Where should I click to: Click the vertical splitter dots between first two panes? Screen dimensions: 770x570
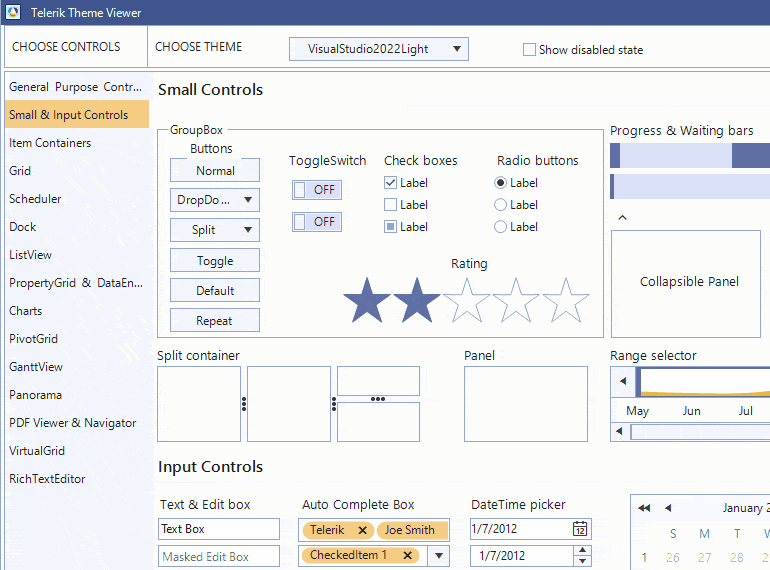point(244,404)
